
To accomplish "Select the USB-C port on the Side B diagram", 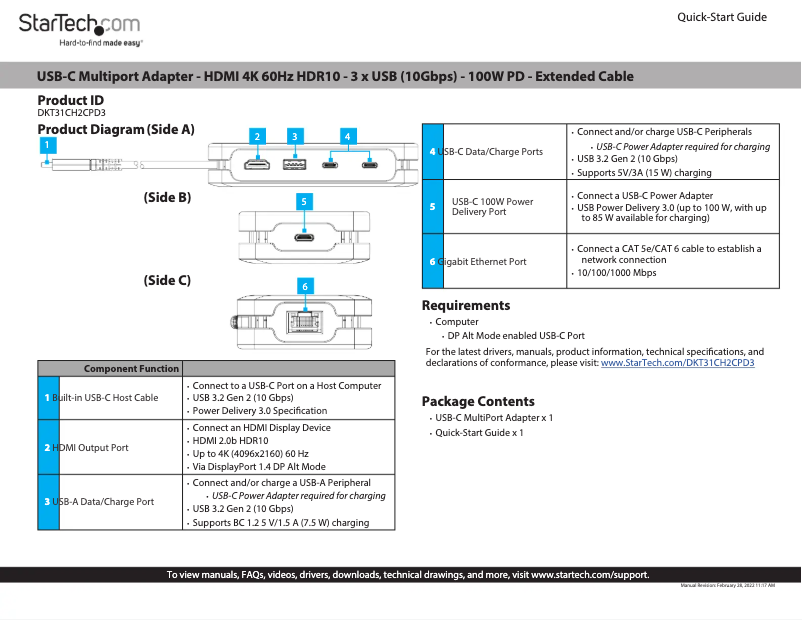I will click(x=304, y=238).
